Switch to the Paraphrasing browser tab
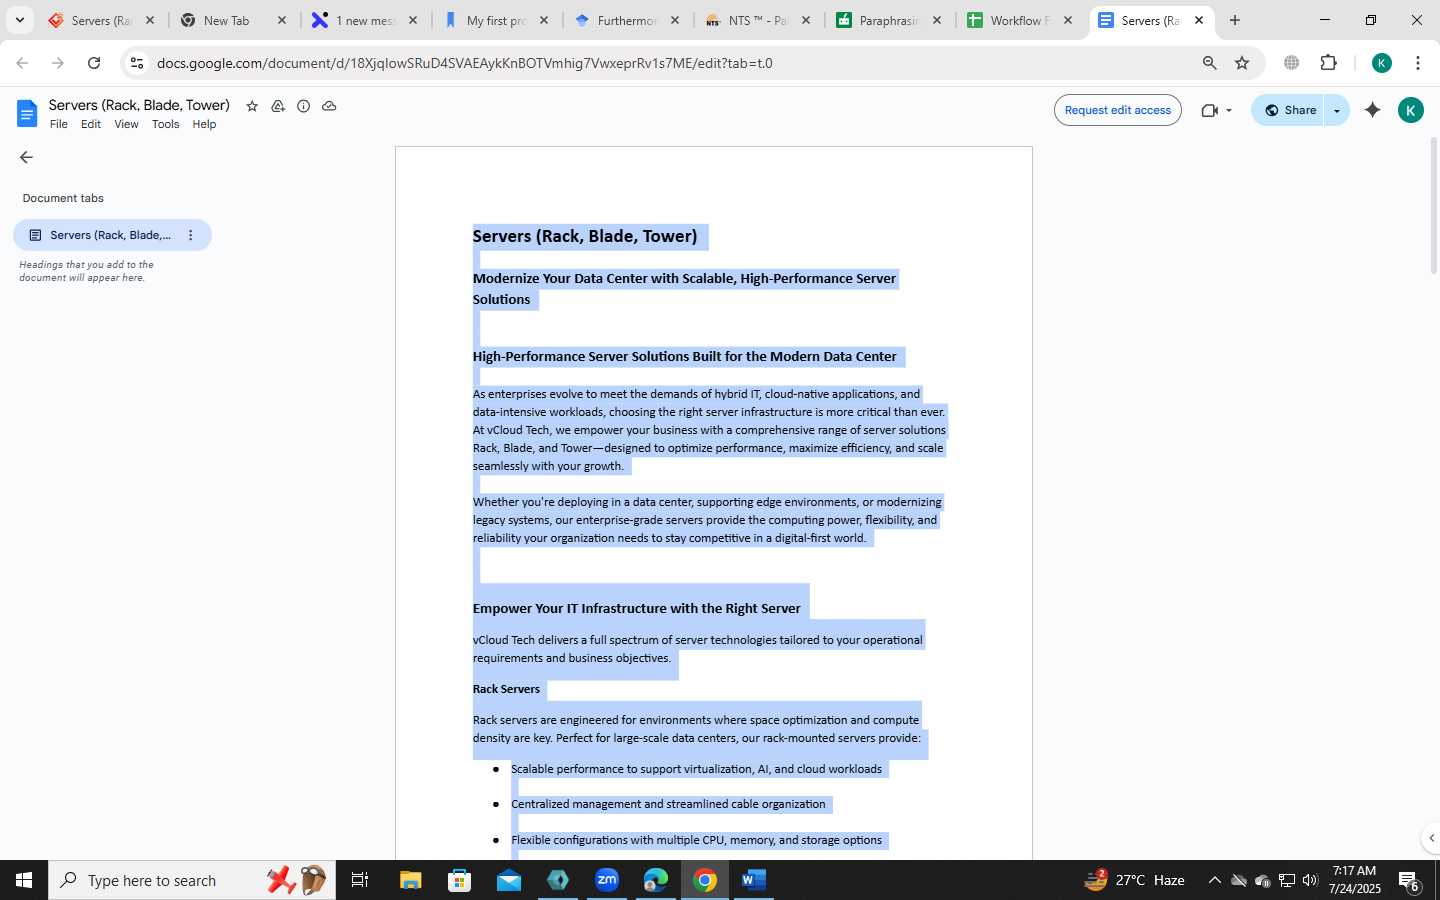Image resolution: width=1440 pixels, height=900 pixels. (888, 20)
